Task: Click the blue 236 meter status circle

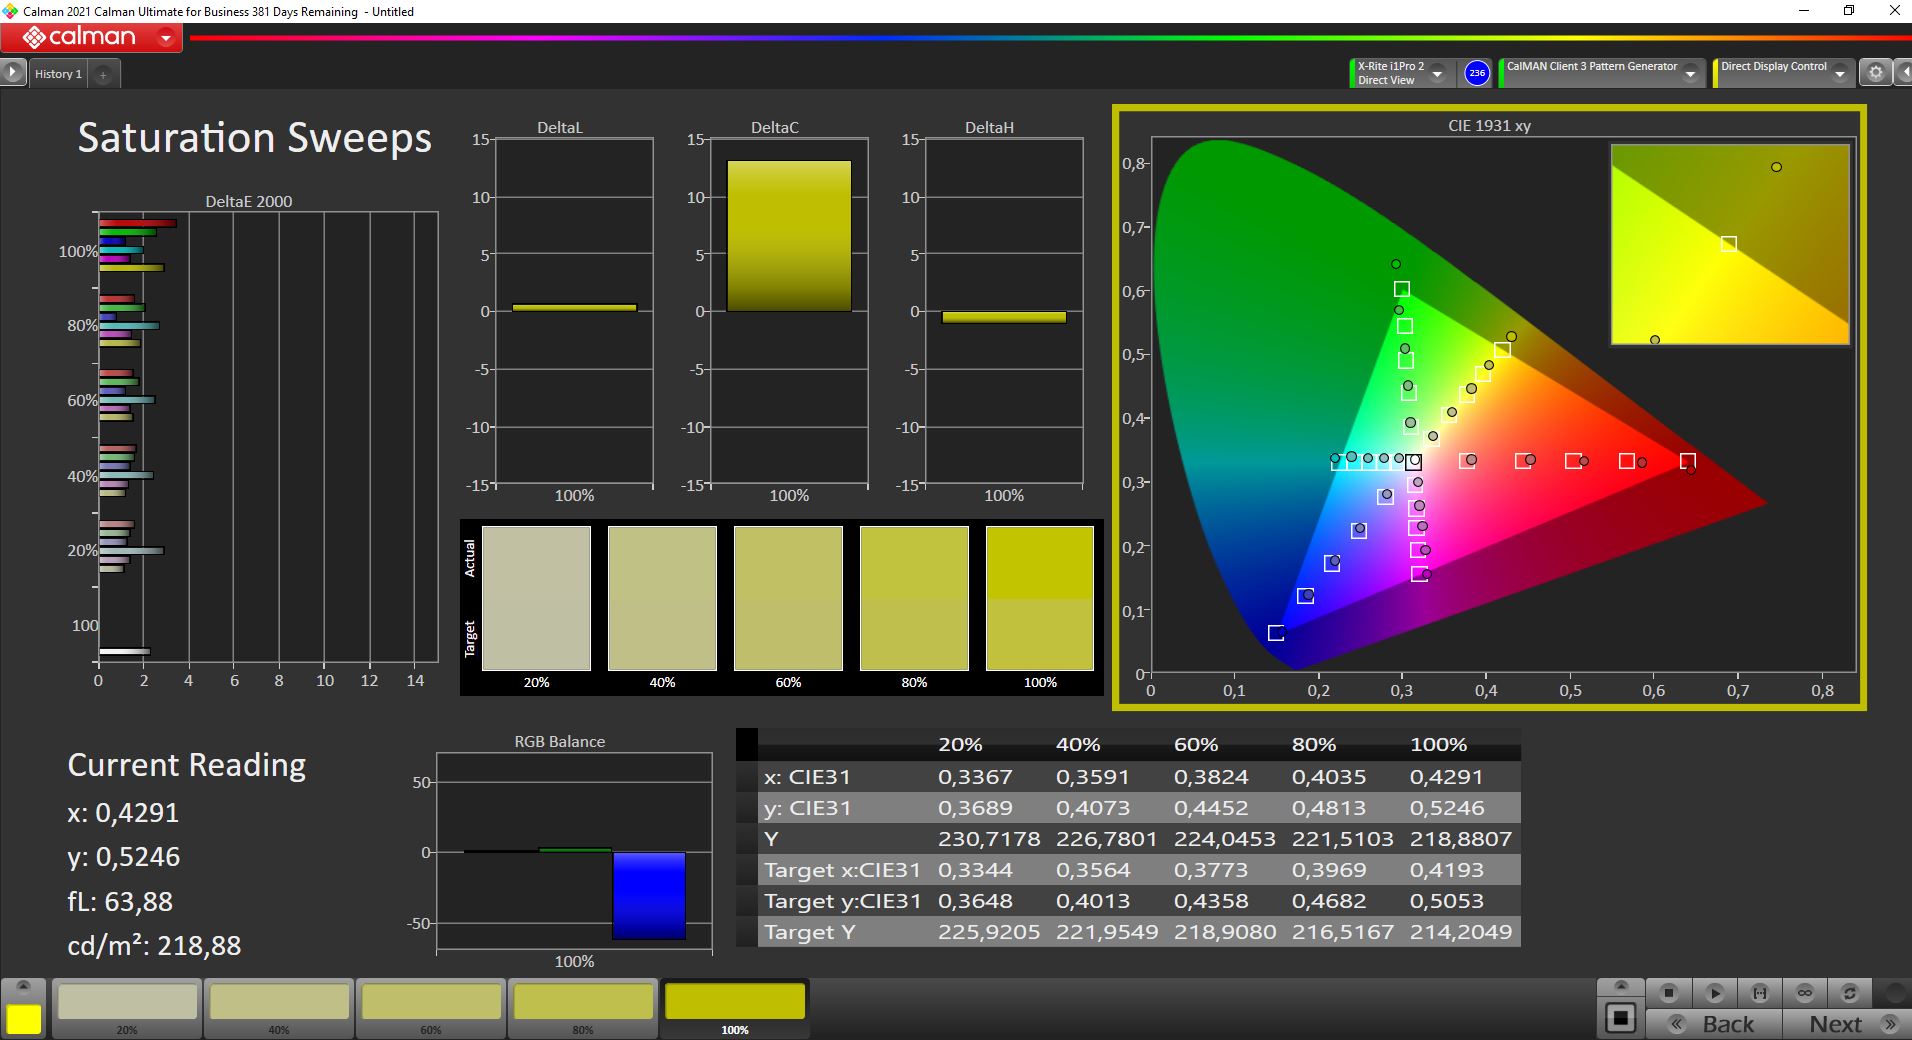Action: (1477, 73)
